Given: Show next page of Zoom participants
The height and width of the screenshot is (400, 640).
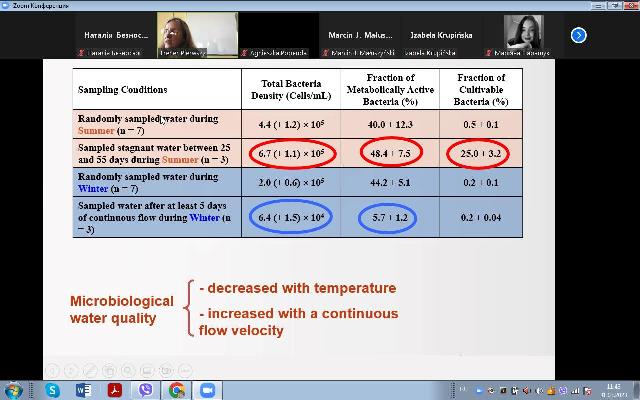Looking at the screenshot, I should (578, 35).
